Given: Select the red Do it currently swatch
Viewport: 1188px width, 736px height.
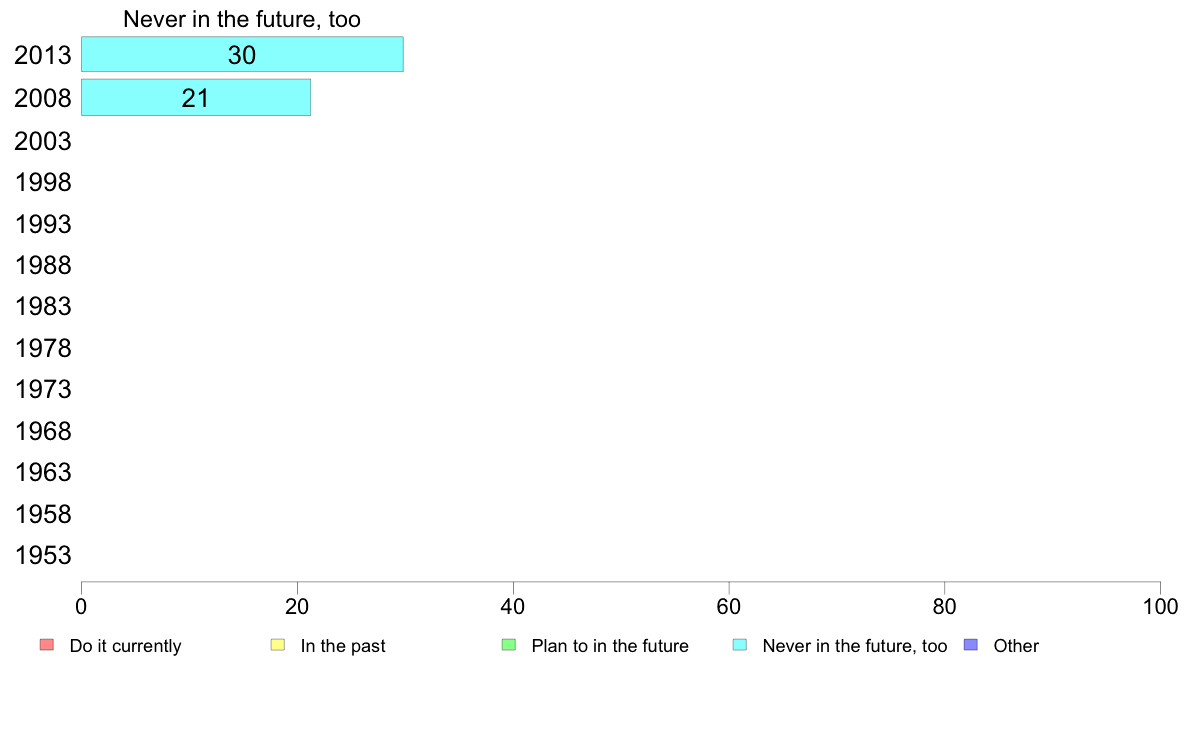Looking at the screenshot, I should [47, 645].
